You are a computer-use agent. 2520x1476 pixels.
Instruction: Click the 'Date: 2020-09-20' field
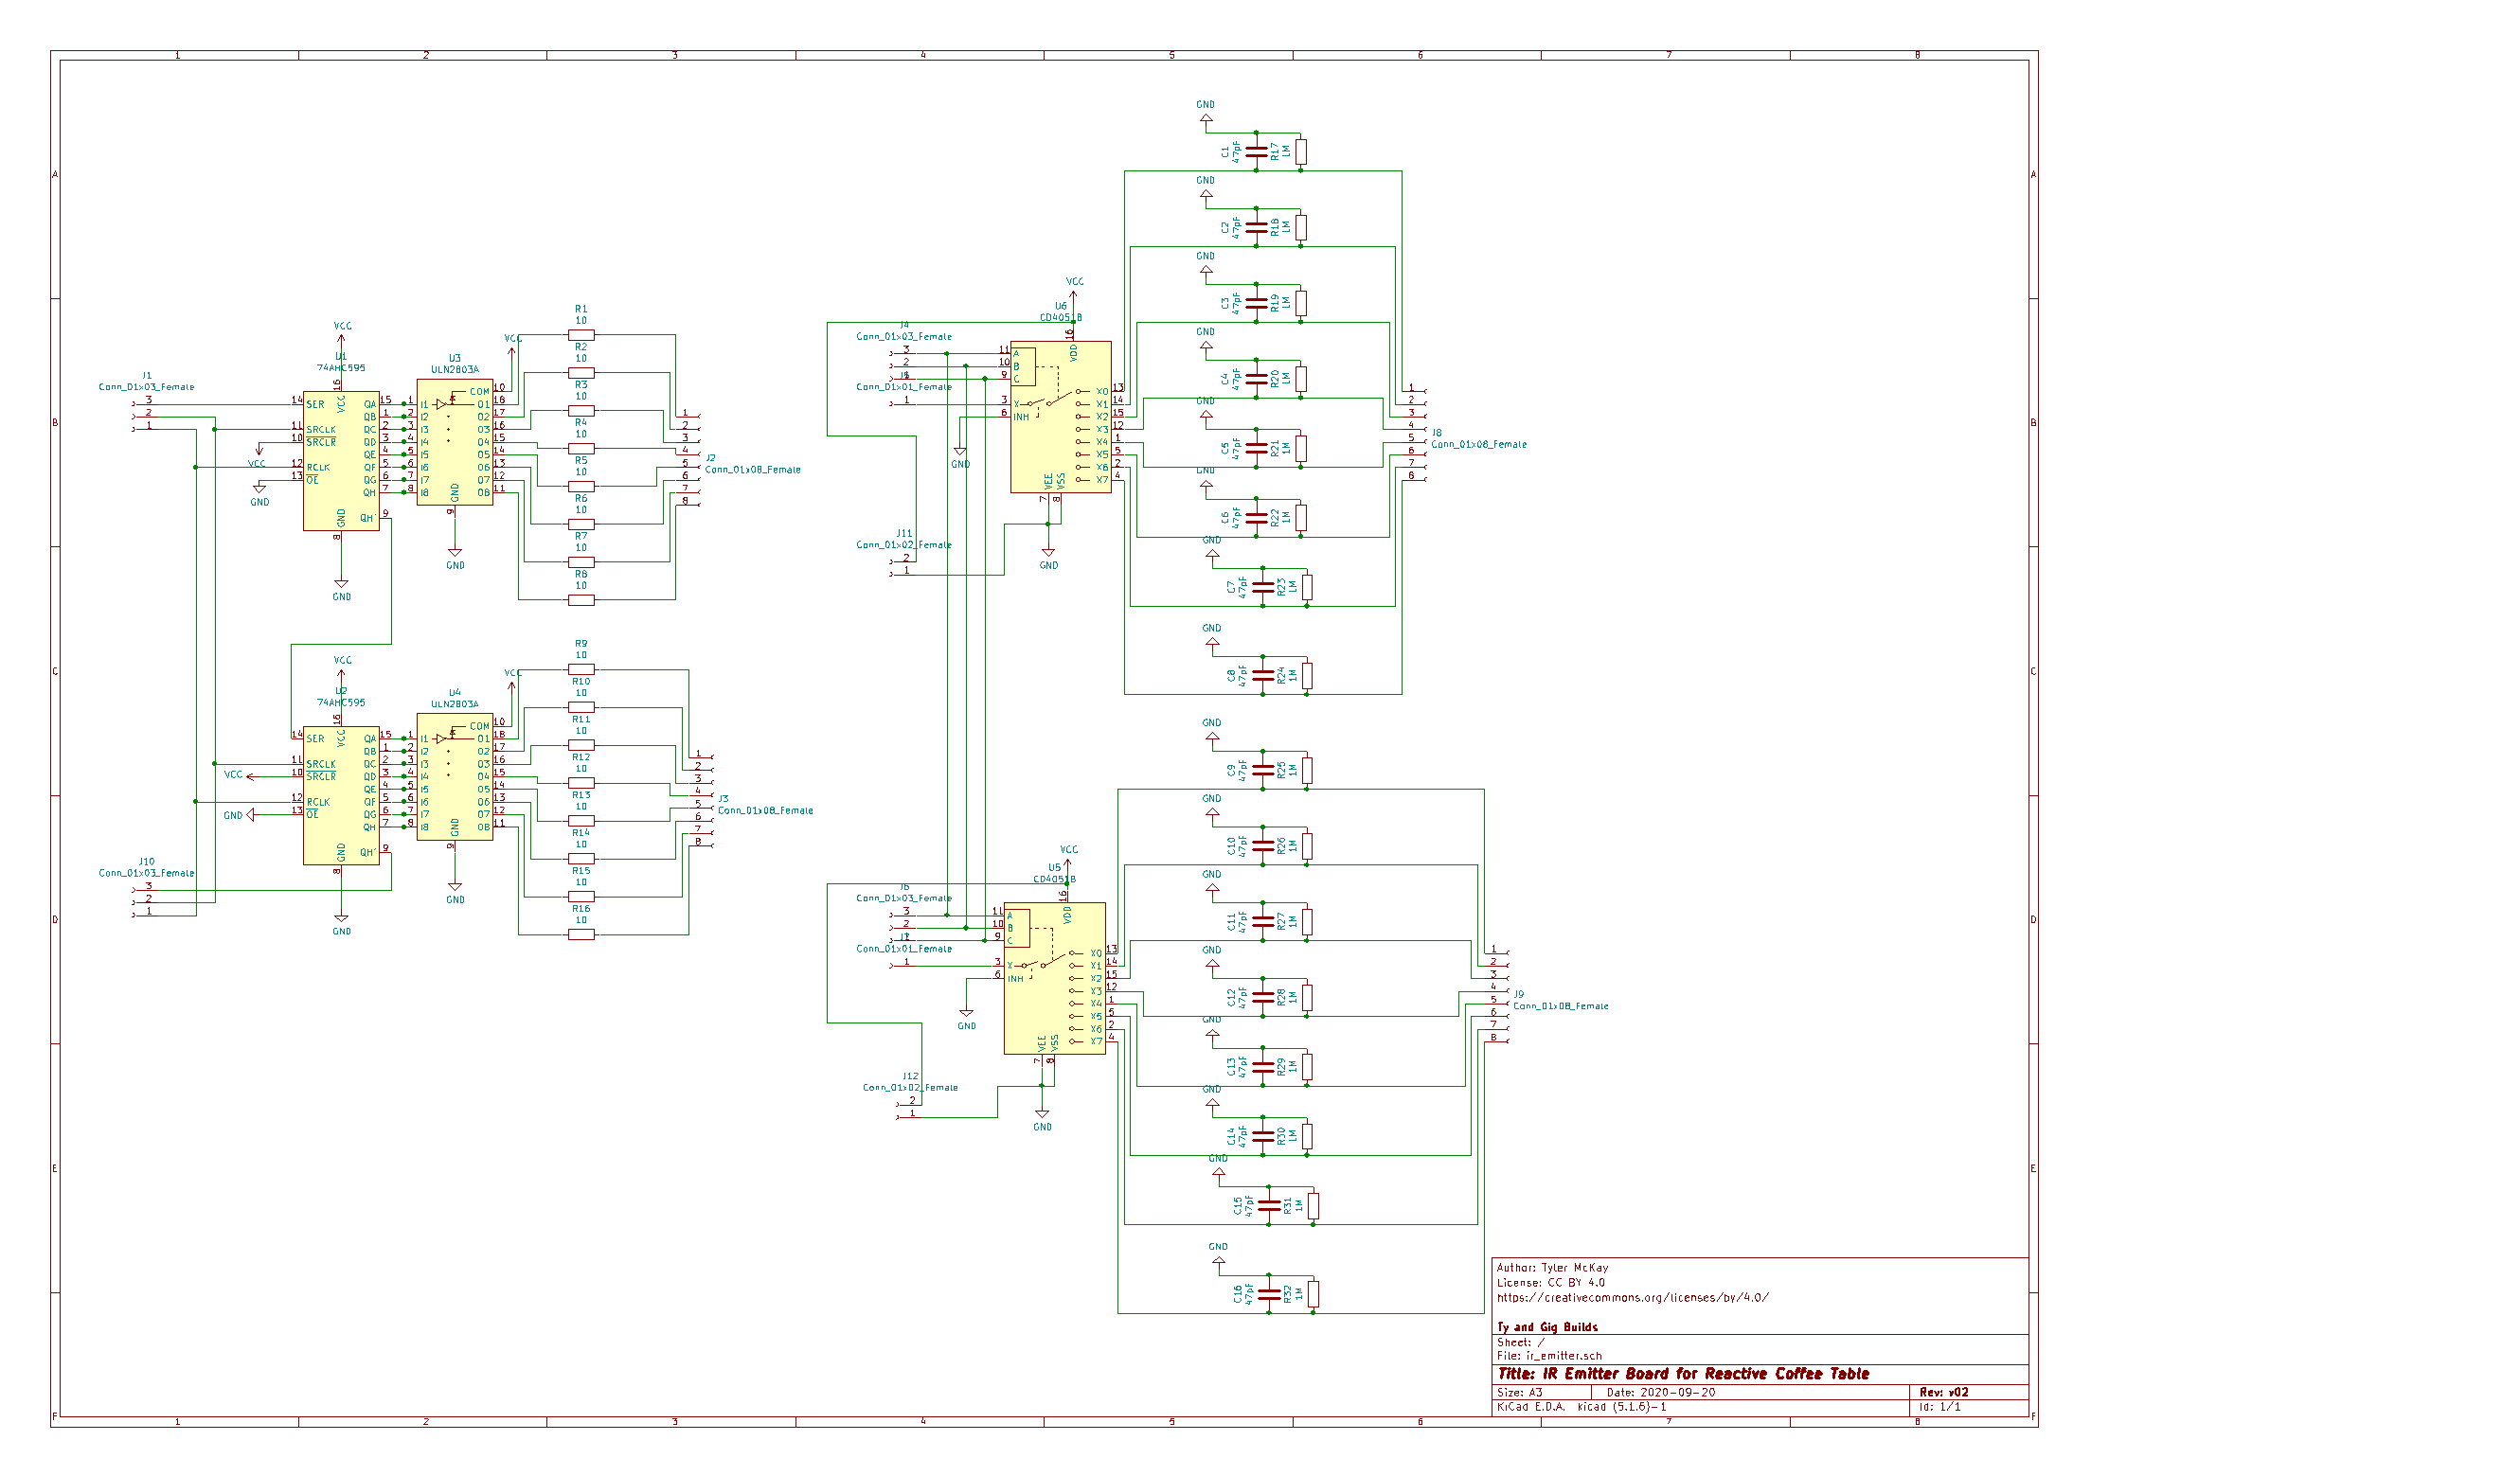tap(1661, 1393)
